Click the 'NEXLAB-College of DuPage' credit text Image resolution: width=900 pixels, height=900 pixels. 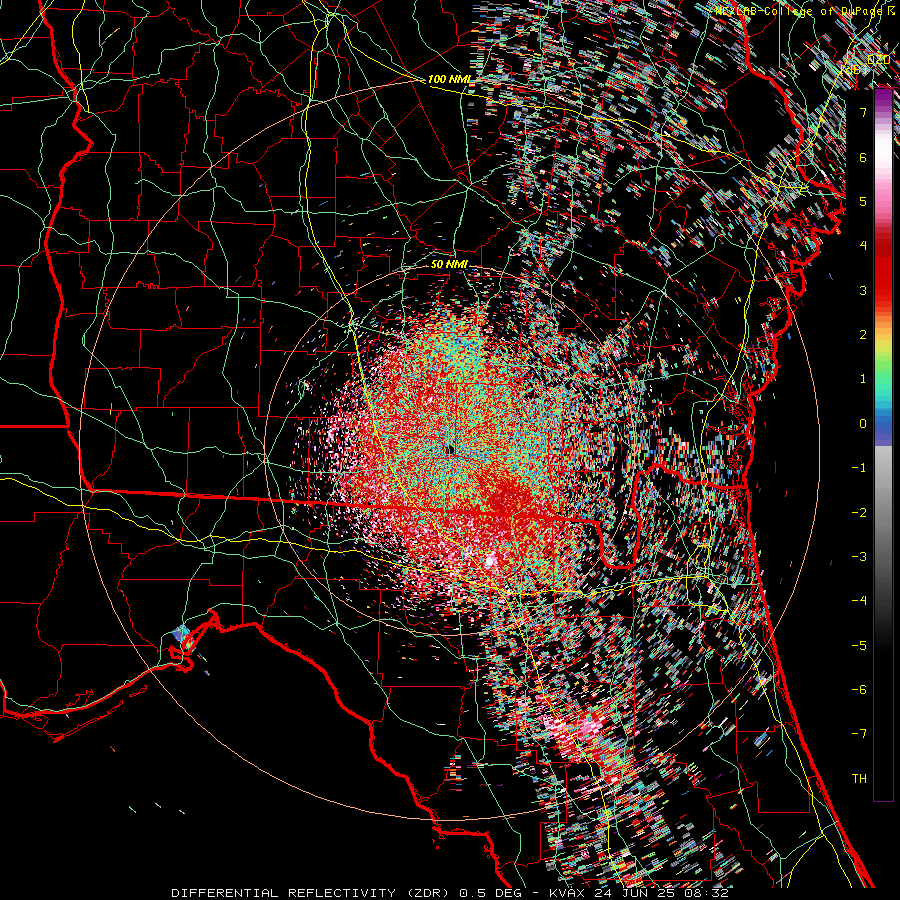(797, 11)
